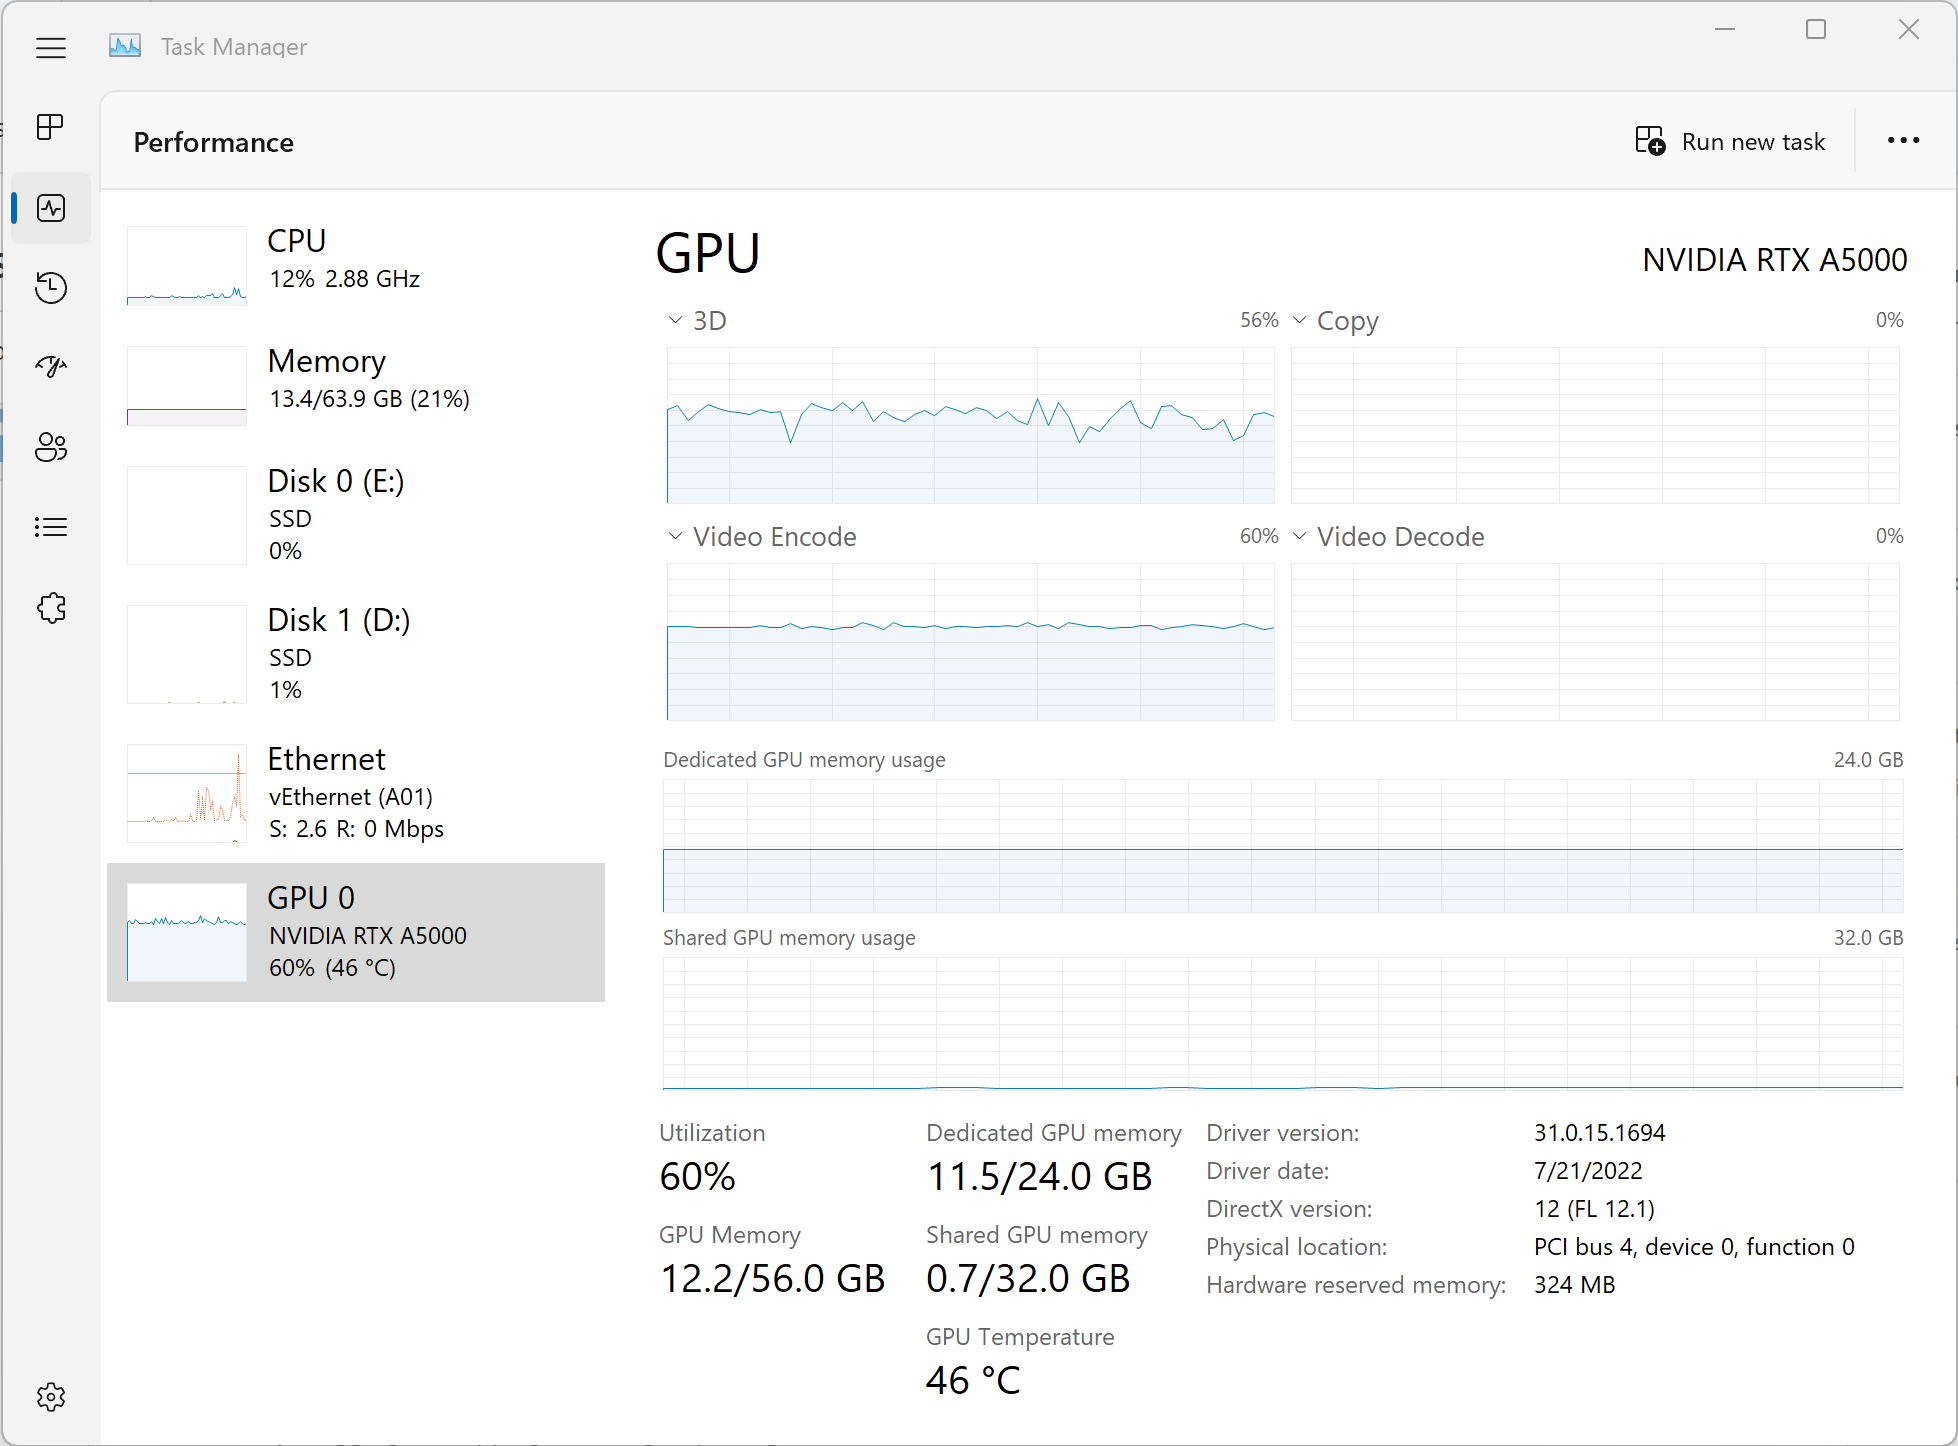Click the Dedicated GPU memory usage graph

tap(1282, 846)
